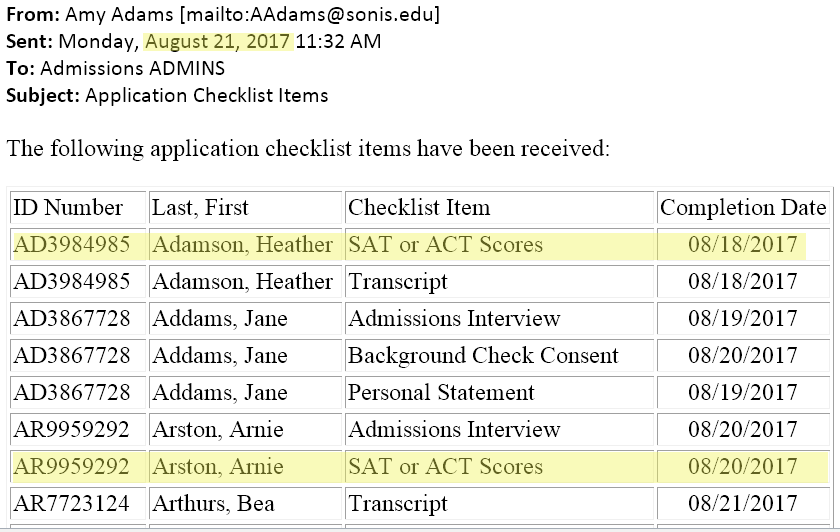Viewport: 840px width, 532px height.
Task: Click the Completion Date column header
Action: [743, 208]
